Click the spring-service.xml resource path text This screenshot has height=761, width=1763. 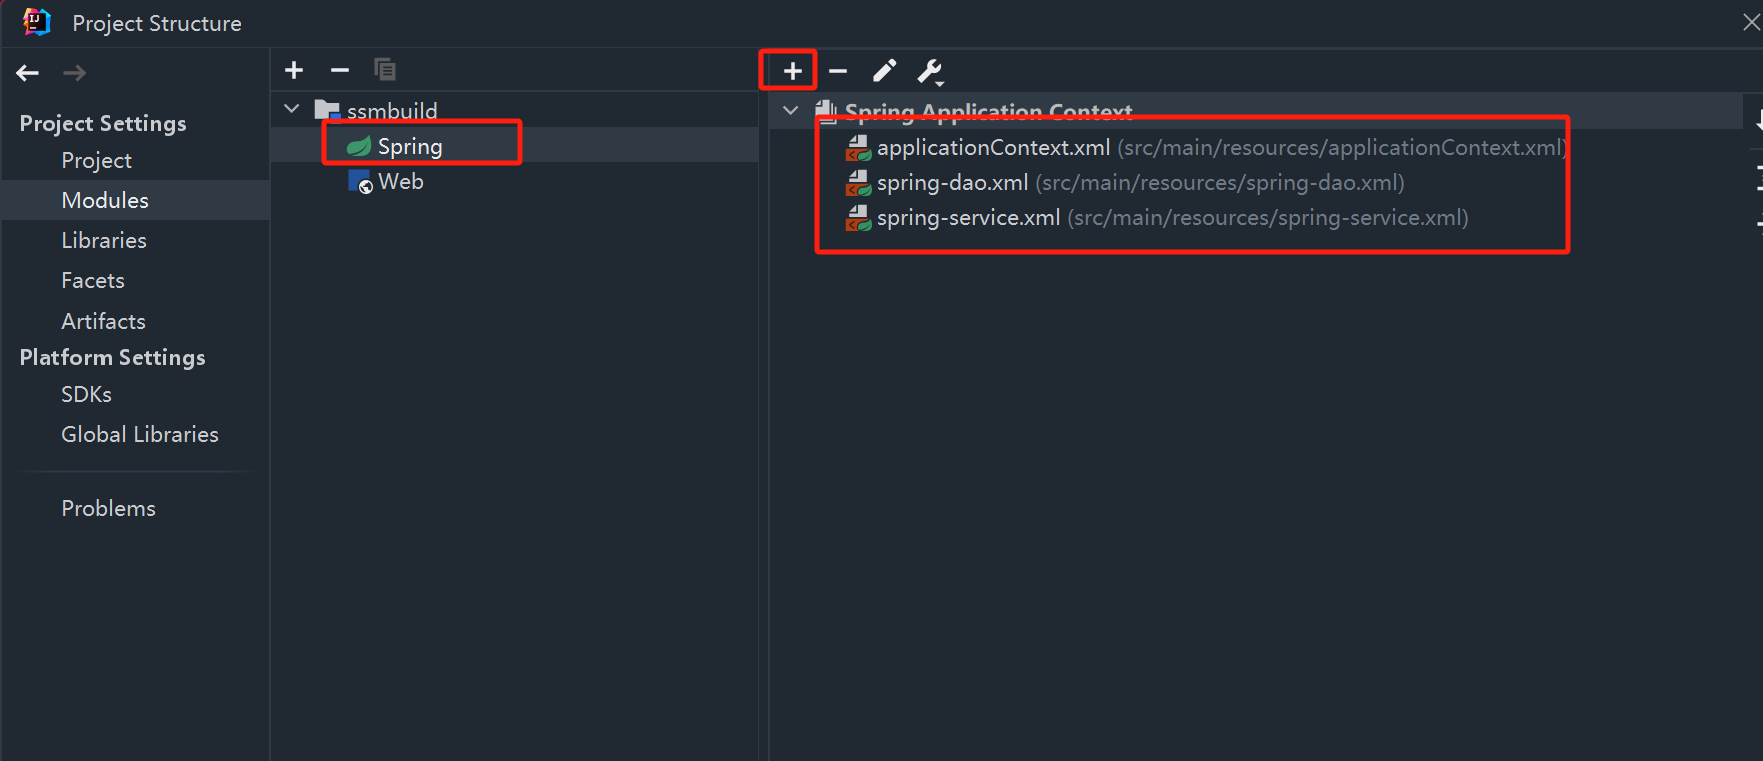point(1268,218)
